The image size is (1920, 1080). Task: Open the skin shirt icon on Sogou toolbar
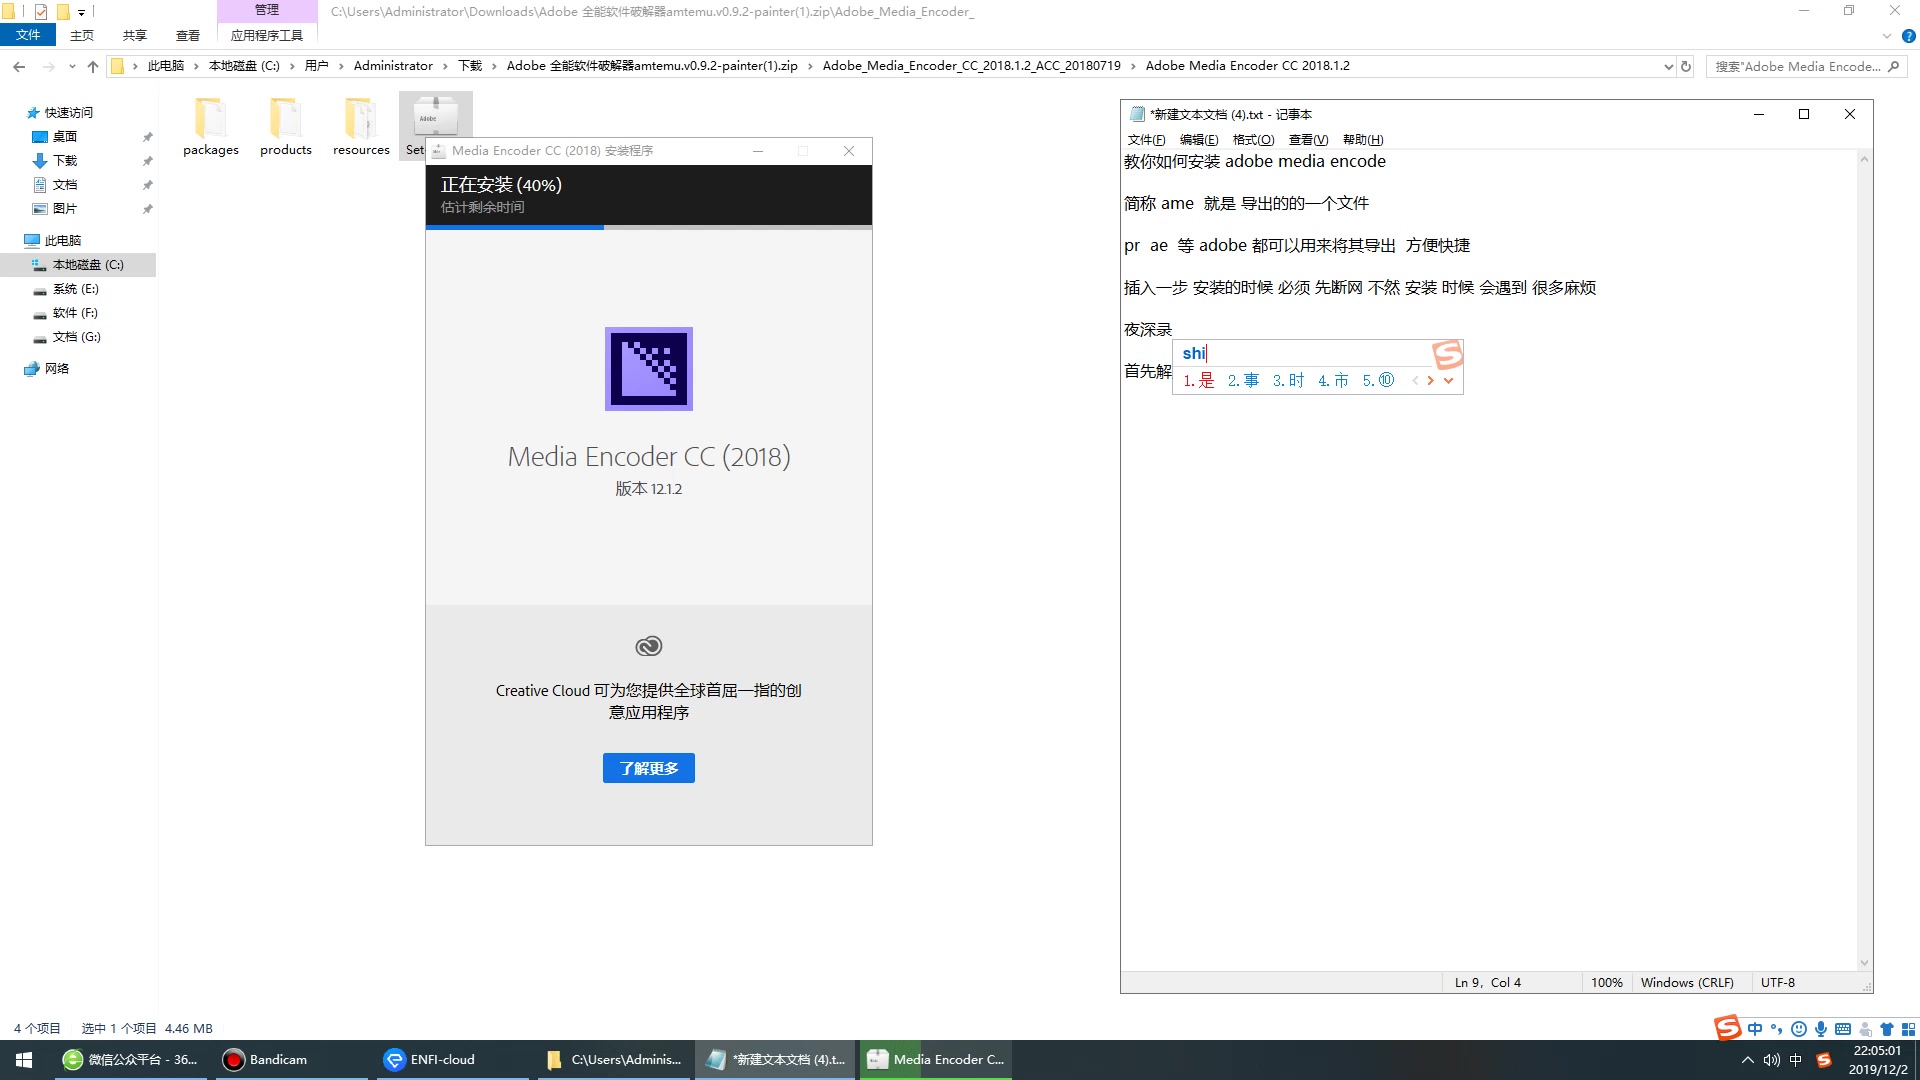point(1887,1028)
